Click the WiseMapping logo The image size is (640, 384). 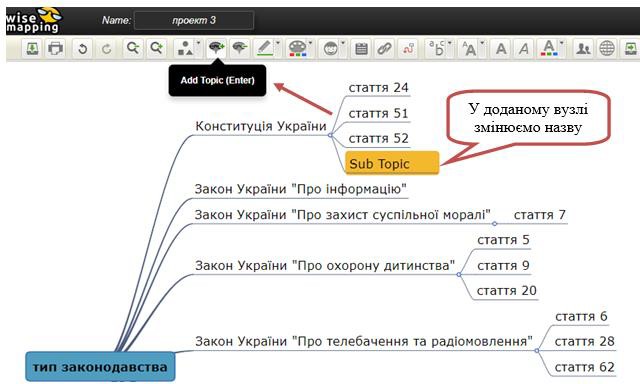[33, 20]
